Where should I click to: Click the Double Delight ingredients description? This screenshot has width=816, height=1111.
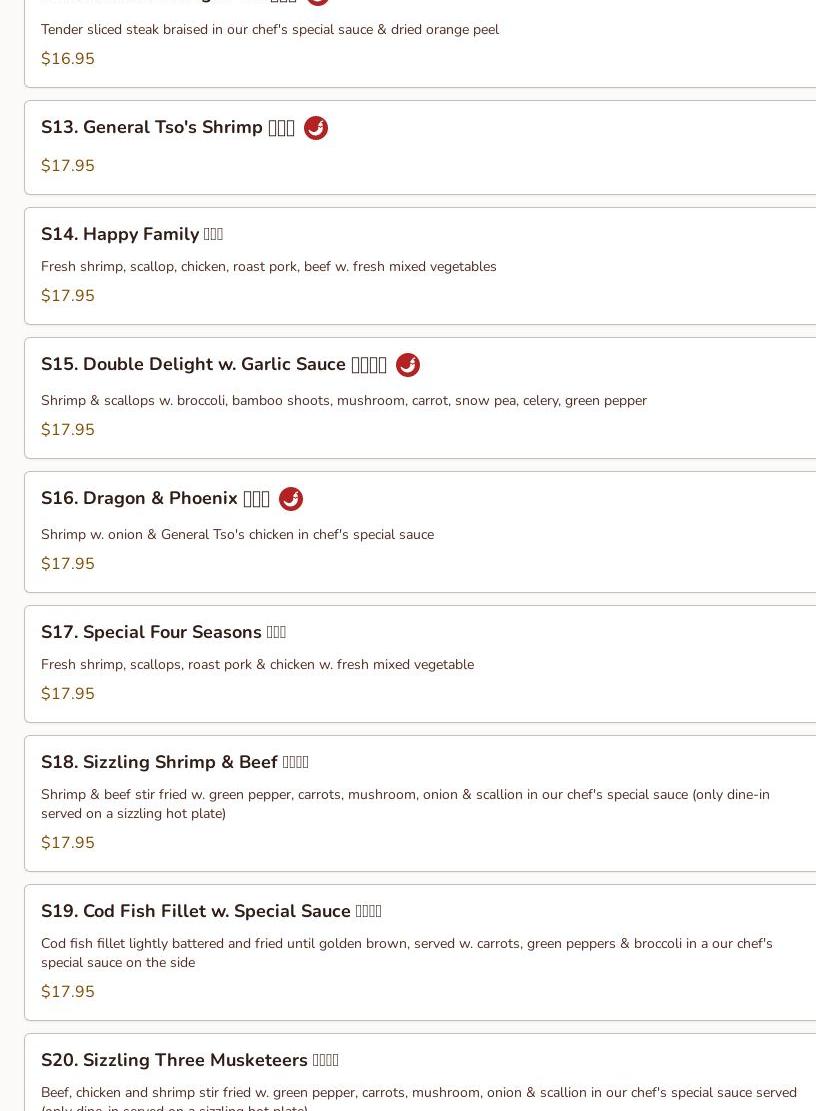pyautogui.click(x=344, y=400)
